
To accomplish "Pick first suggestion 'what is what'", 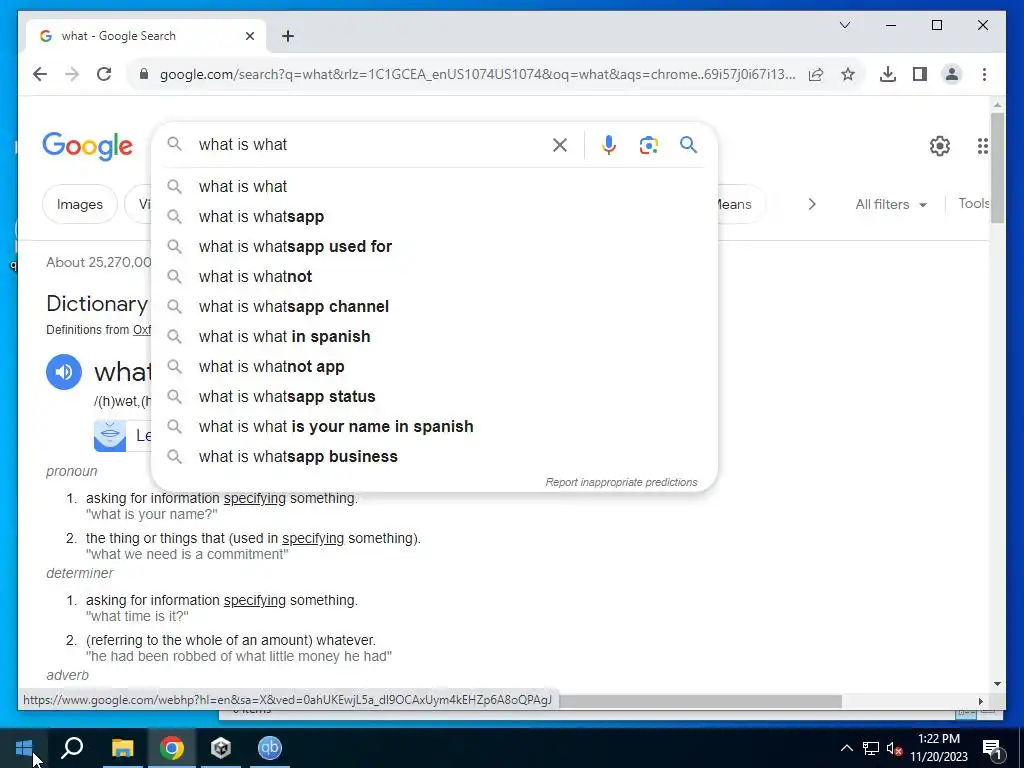I will [x=434, y=186].
